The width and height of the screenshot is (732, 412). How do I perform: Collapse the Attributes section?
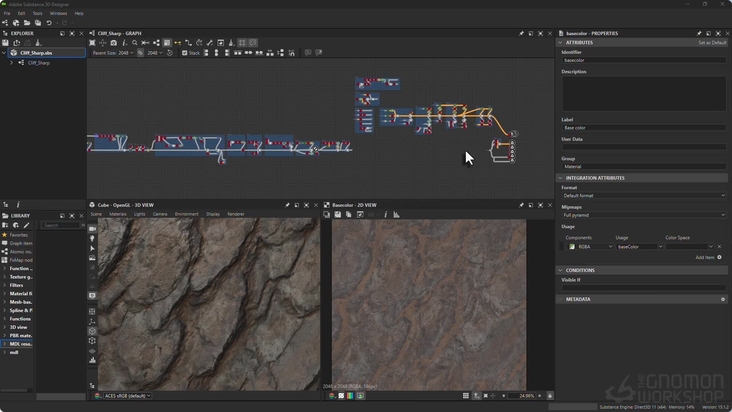(560, 42)
